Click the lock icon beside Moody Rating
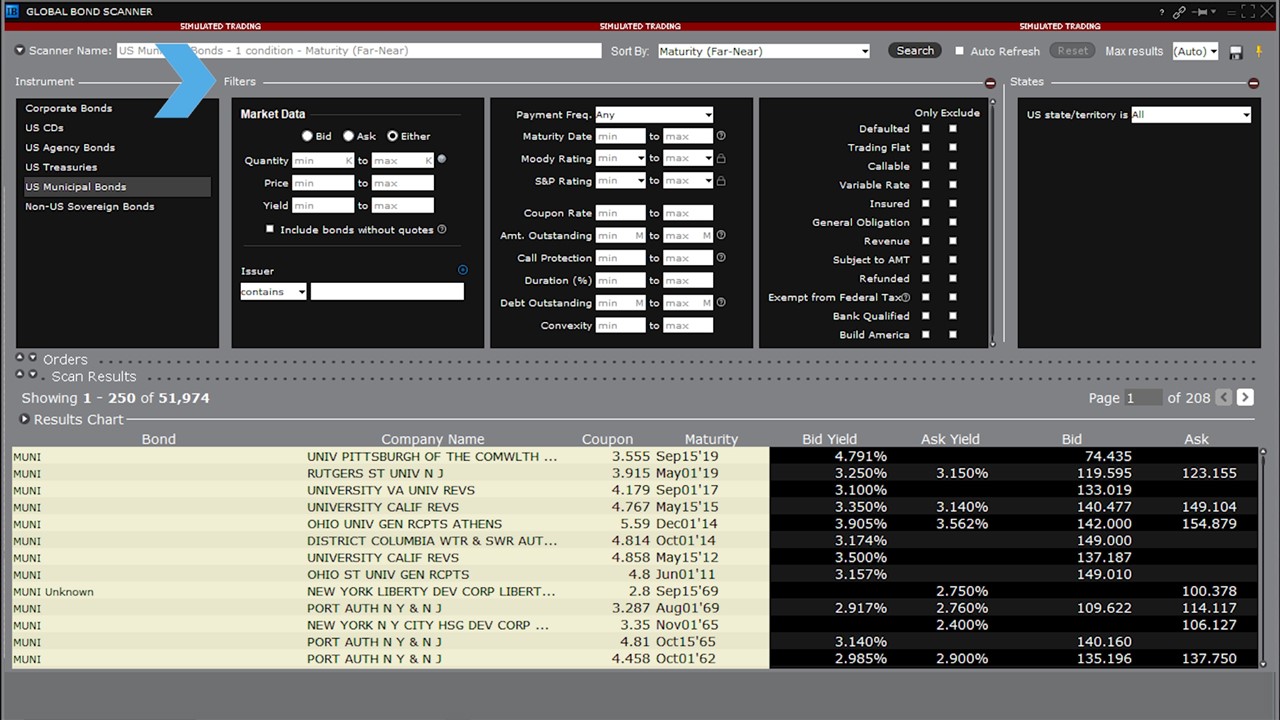Screen dimensions: 1280x720 tap(721, 159)
